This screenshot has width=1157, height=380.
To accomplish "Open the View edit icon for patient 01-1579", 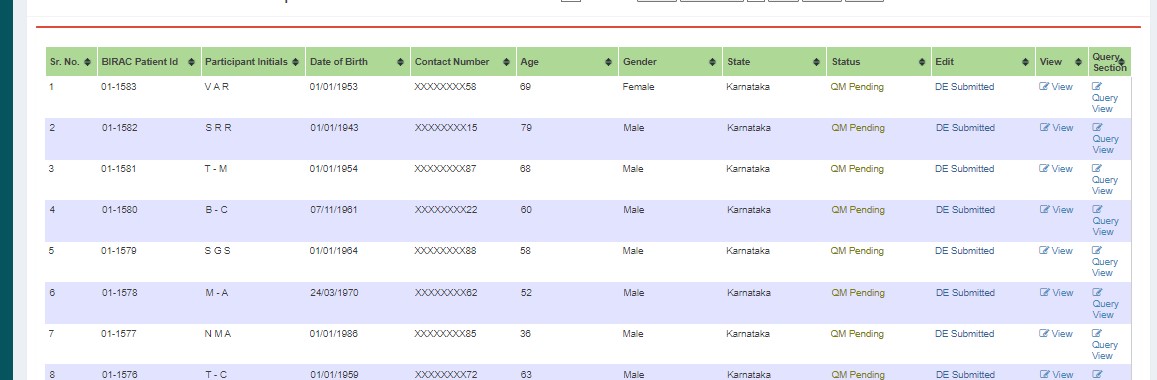I will 1044,251.
